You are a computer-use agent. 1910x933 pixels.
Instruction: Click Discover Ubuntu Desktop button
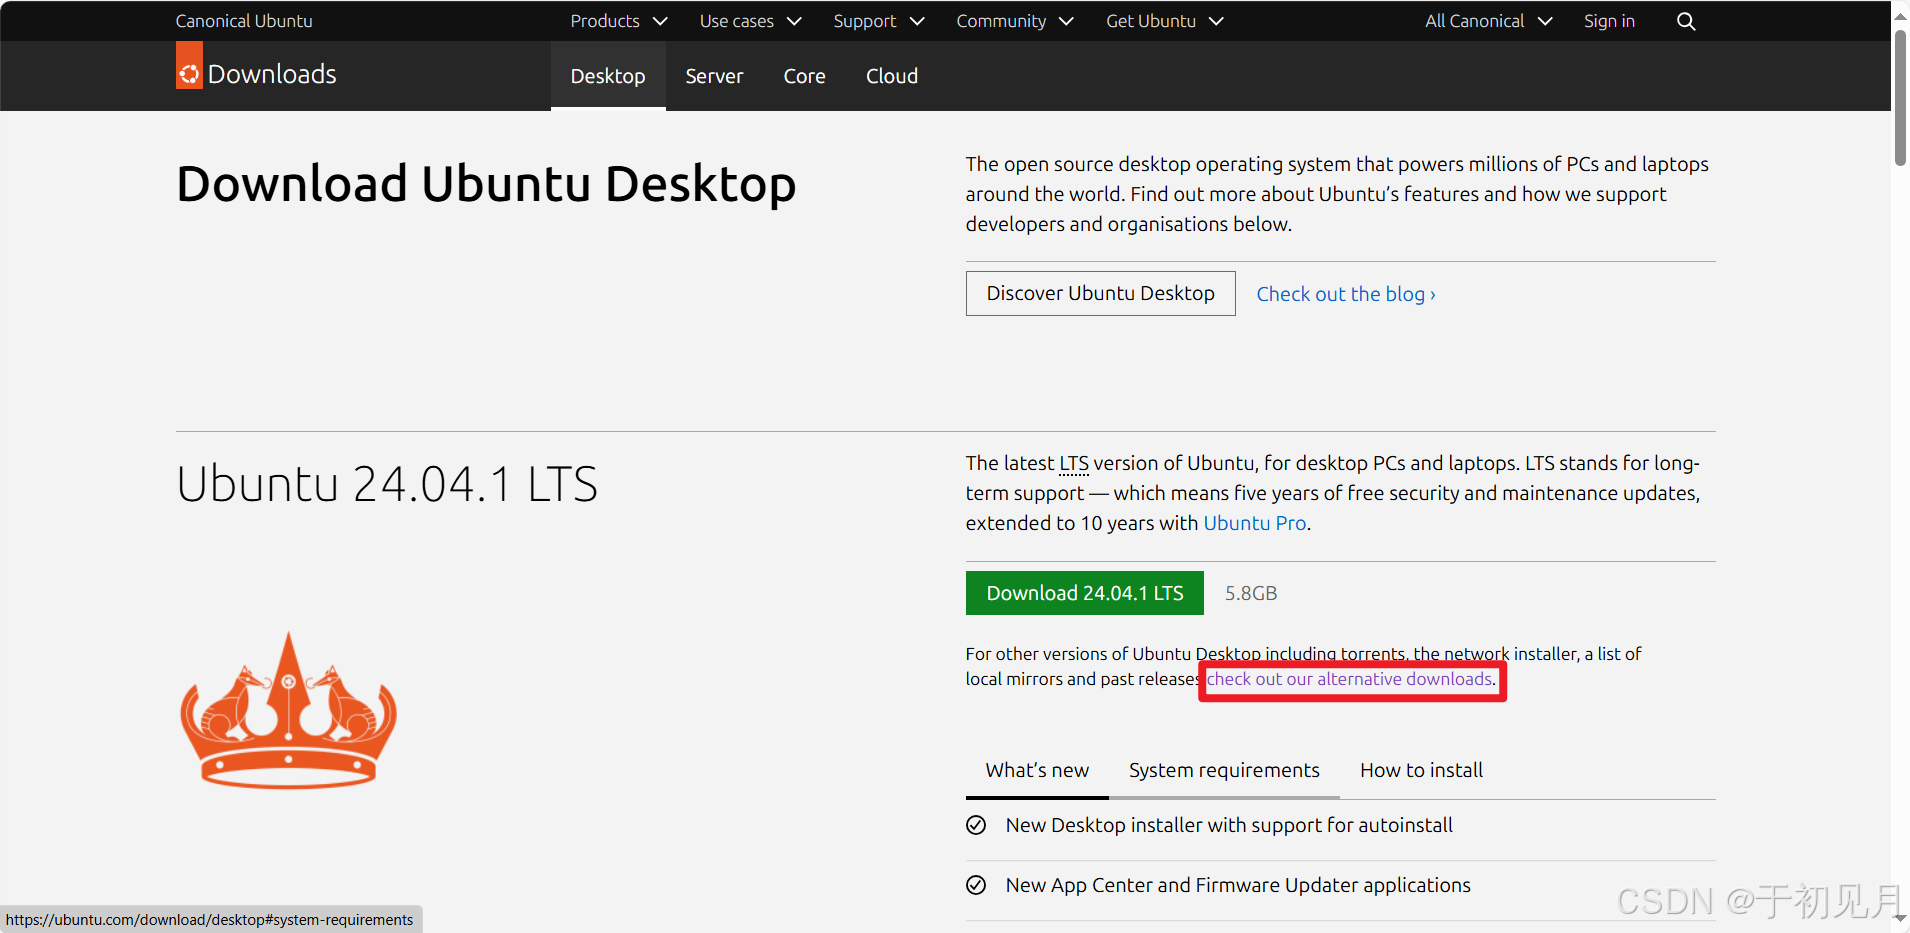[x=1100, y=293]
